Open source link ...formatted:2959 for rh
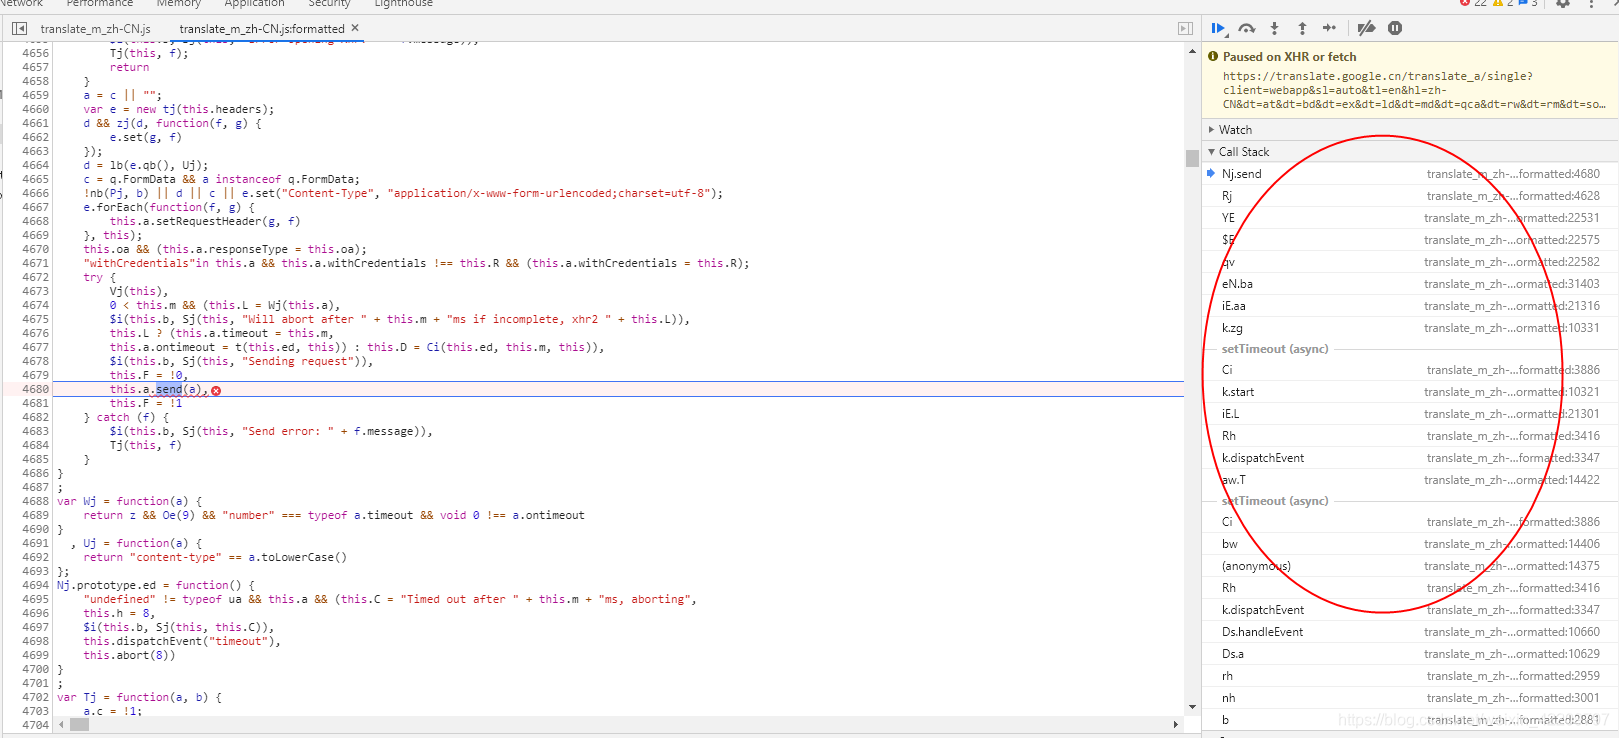Viewport: 1619px width, 738px height. tap(1513, 676)
